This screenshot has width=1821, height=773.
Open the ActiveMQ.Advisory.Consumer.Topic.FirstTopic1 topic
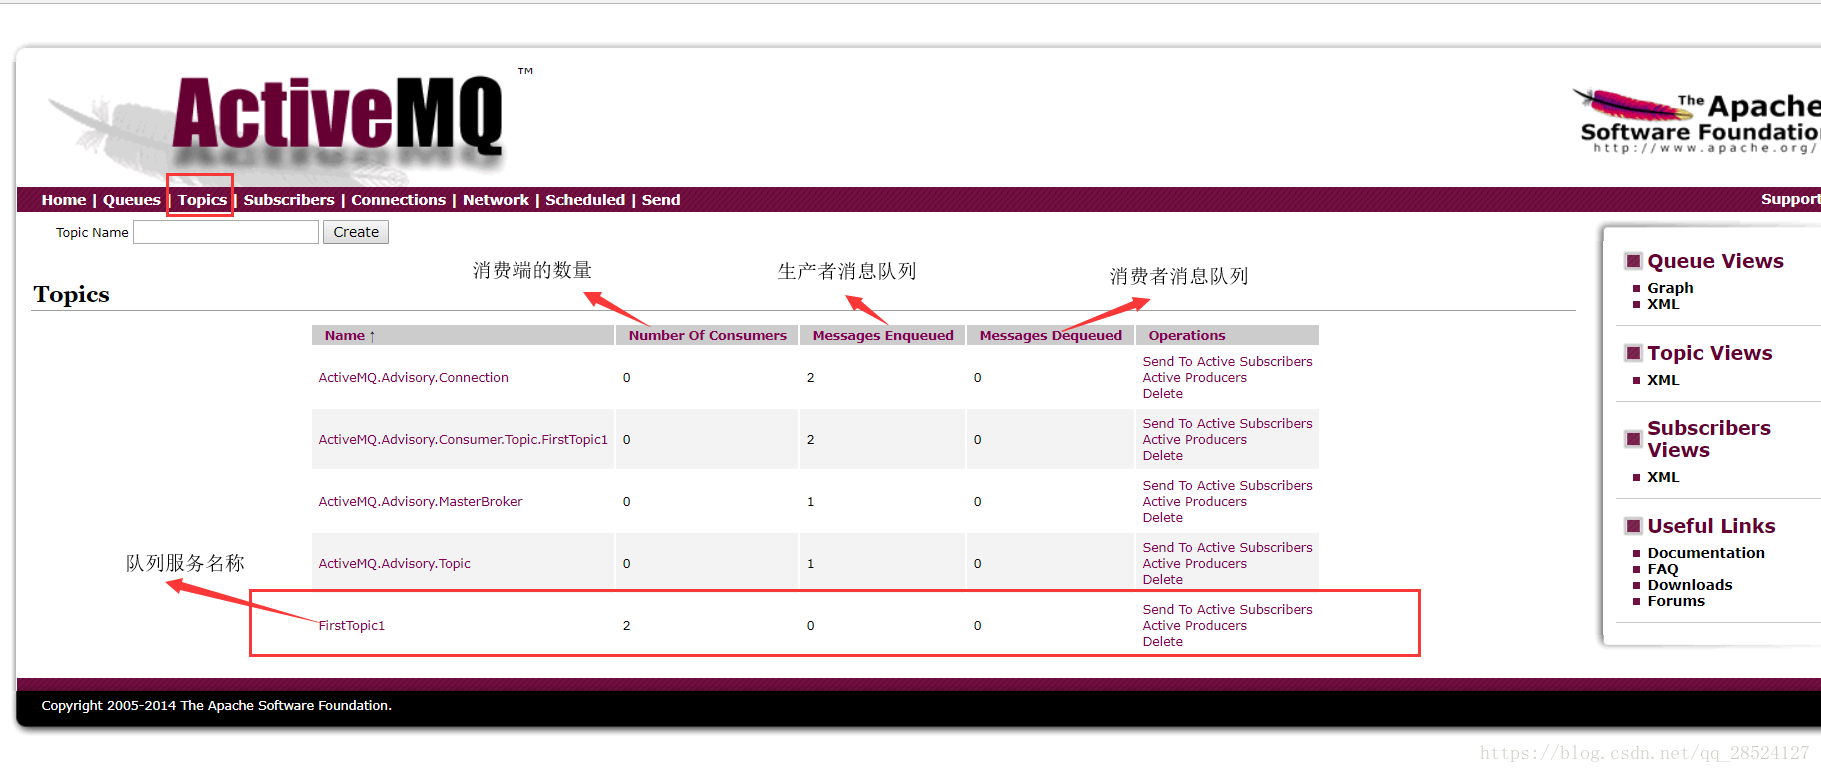pos(463,440)
